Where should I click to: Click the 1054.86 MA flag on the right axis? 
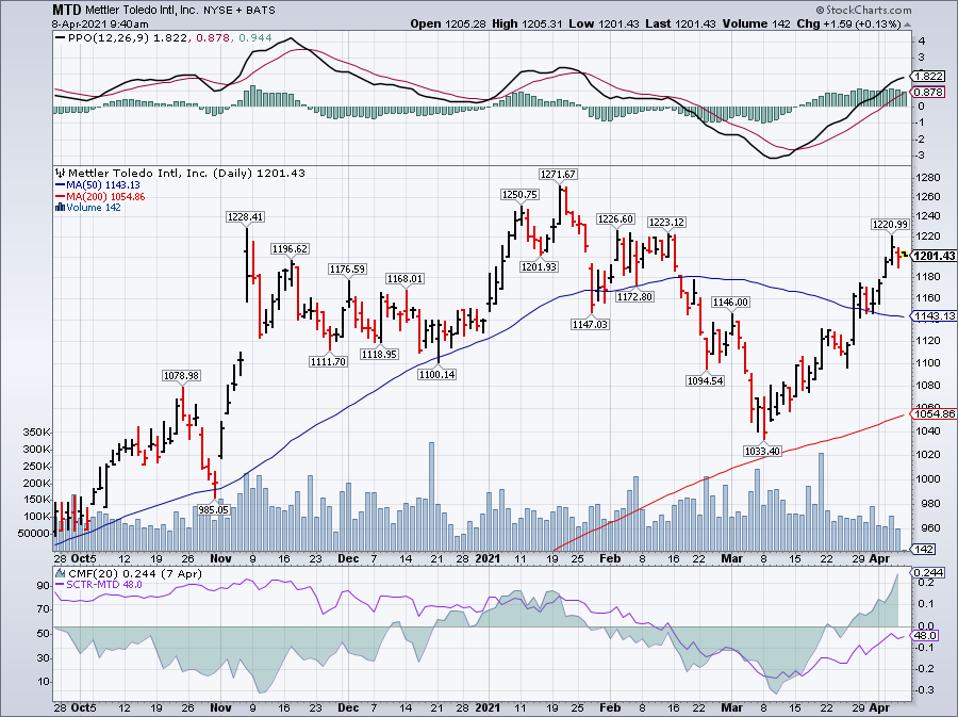coord(933,414)
